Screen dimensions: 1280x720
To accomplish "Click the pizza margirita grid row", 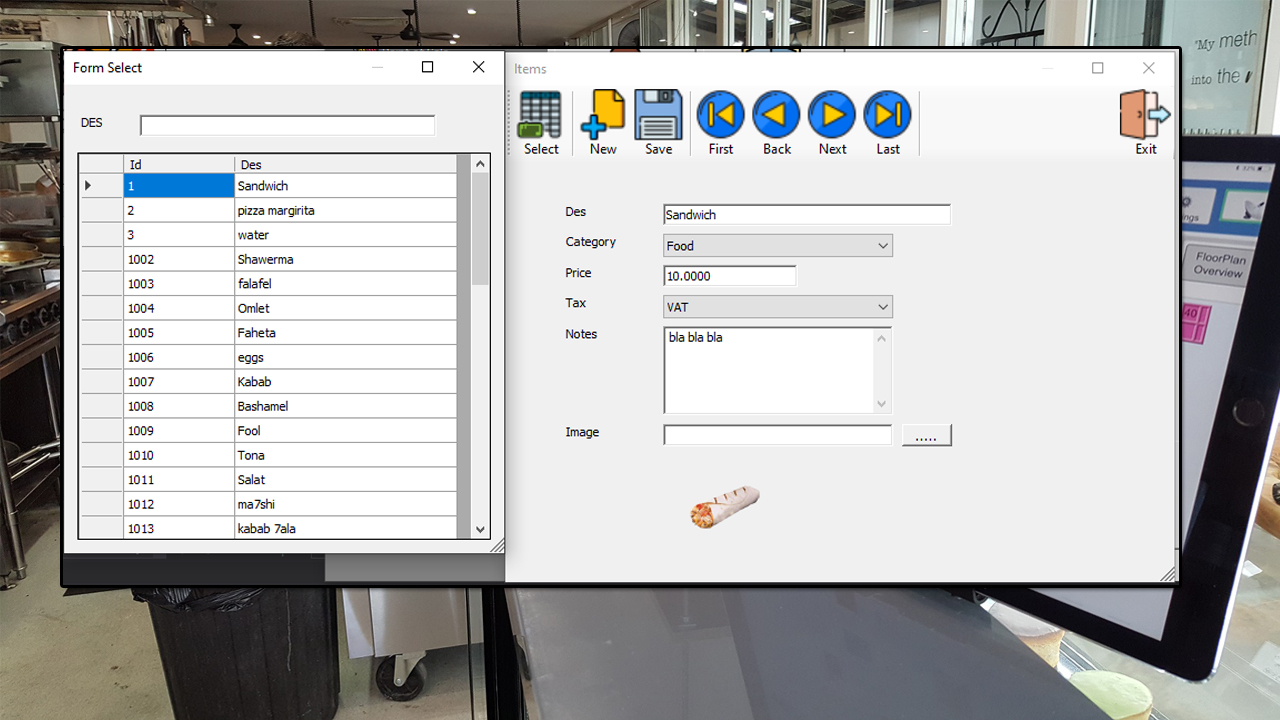I will pyautogui.click(x=300, y=210).
